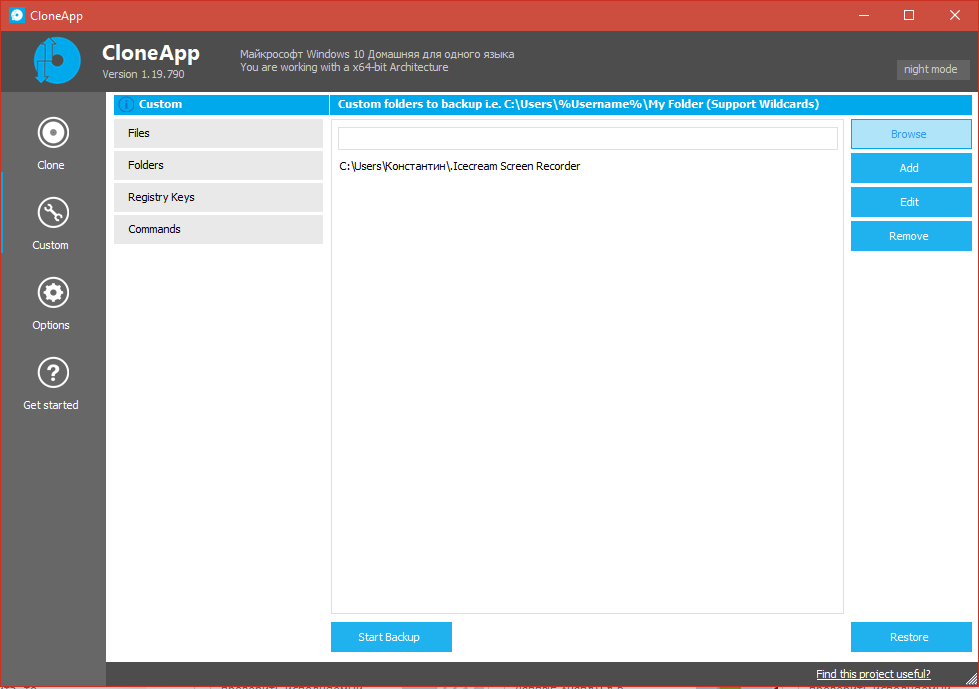Switch to the Files category
The width and height of the screenshot is (979, 689).
tap(218, 133)
